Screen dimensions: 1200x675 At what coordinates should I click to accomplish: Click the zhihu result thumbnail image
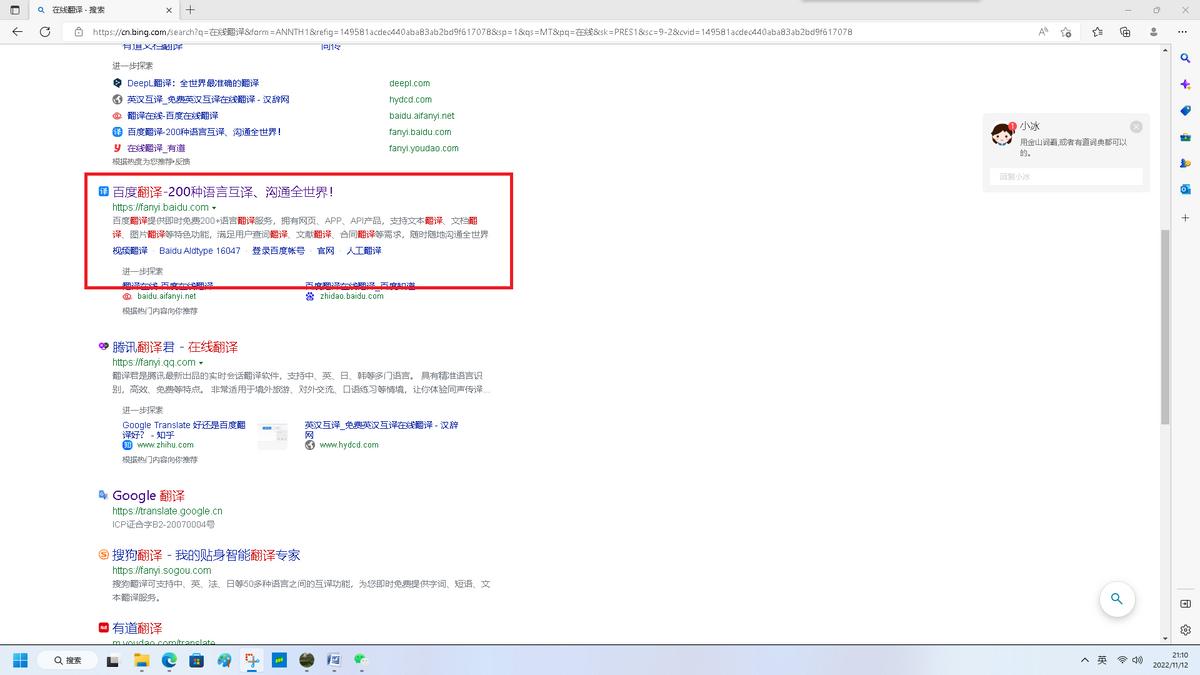point(272,435)
